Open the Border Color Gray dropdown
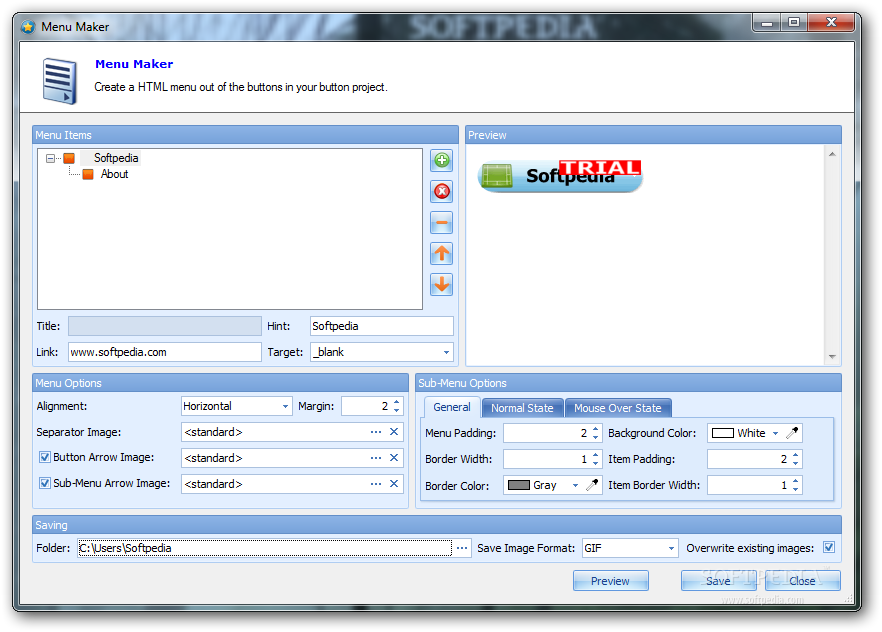The width and height of the screenshot is (882, 632). [575, 485]
